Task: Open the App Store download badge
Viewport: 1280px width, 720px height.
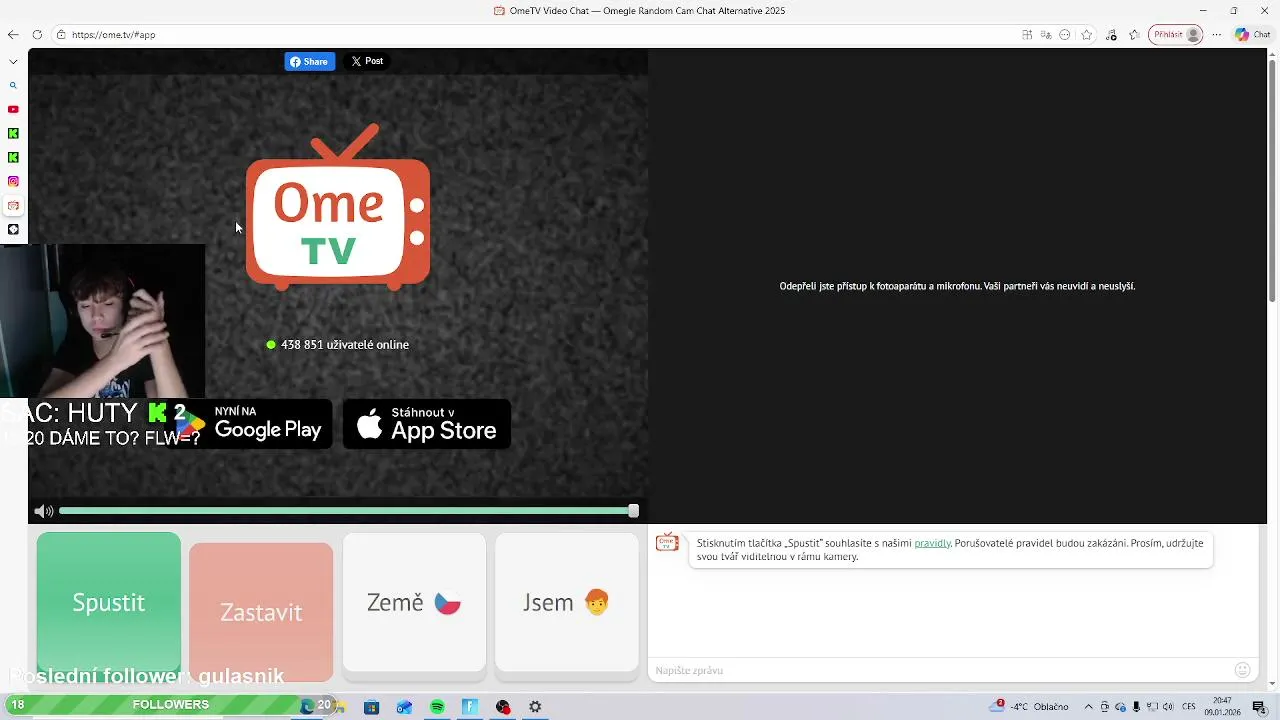Action: pos(427,424)
